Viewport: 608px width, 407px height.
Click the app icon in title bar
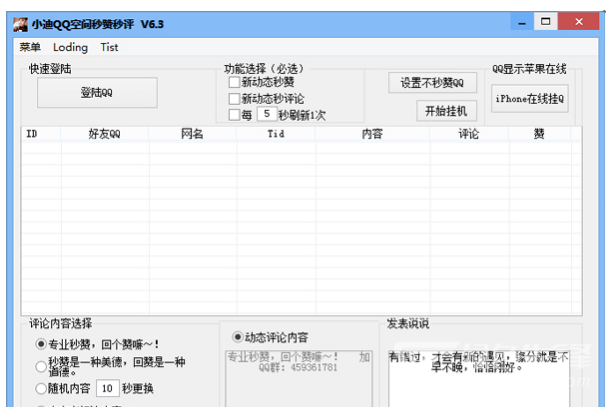(x=20, y=24)
